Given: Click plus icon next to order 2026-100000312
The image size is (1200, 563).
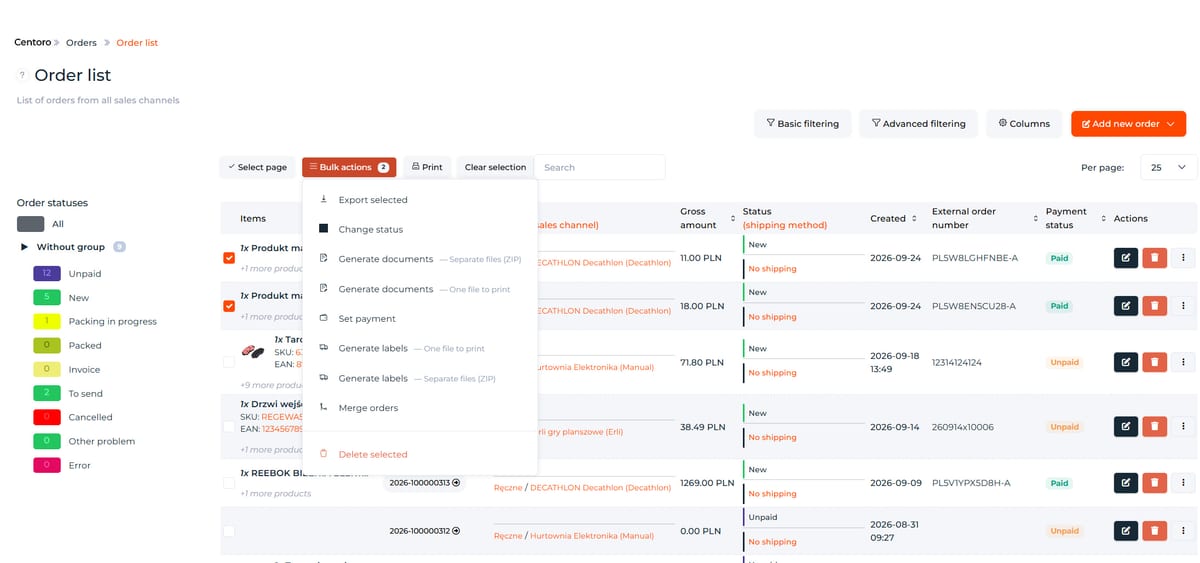Looking at the screenshot, I should coord(456,531).
